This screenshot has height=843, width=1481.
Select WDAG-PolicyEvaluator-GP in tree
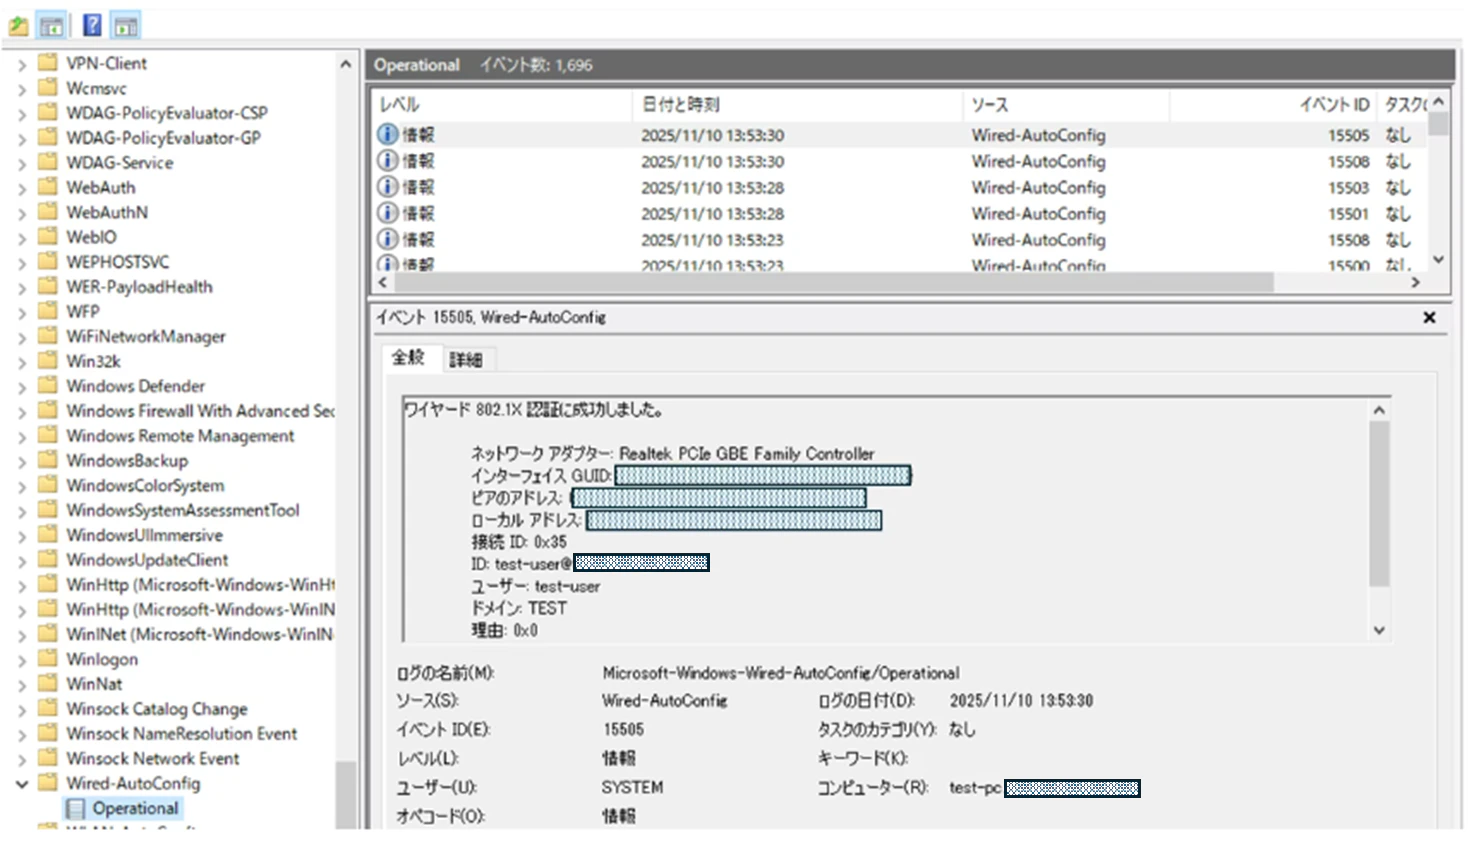(163, 137)
